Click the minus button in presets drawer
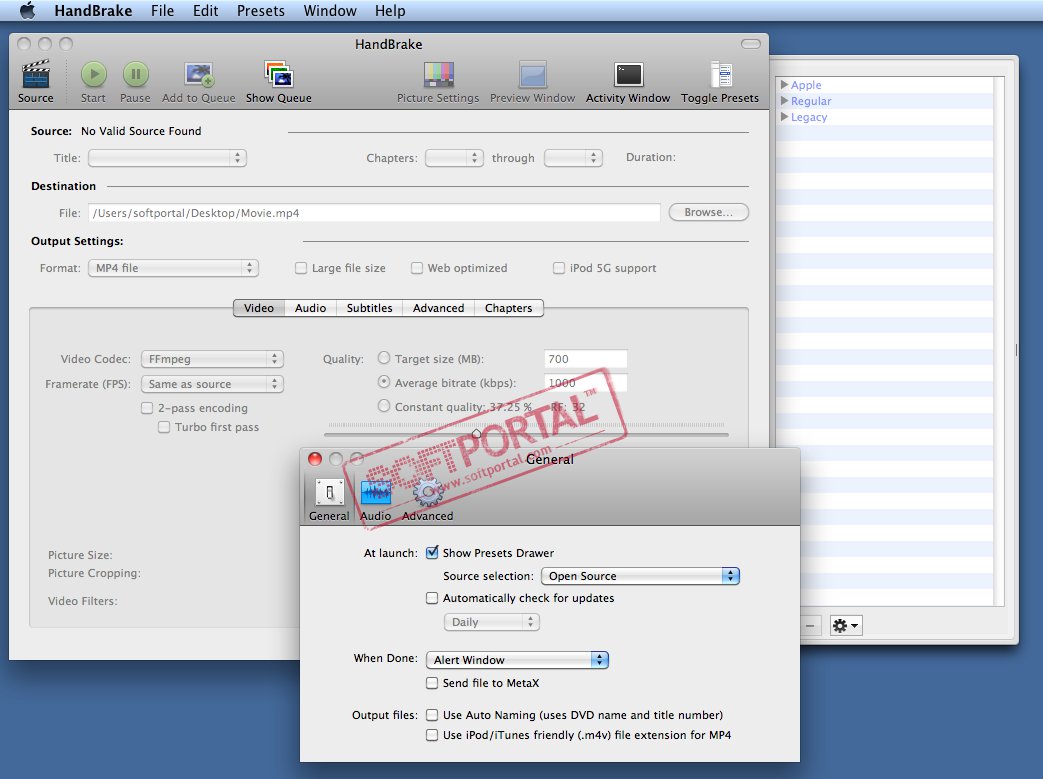The image size is (1043, 779). [810, 626]
